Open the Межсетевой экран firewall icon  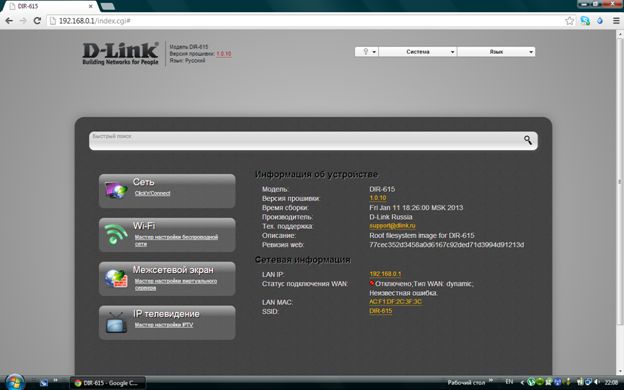tap(116, 278)
